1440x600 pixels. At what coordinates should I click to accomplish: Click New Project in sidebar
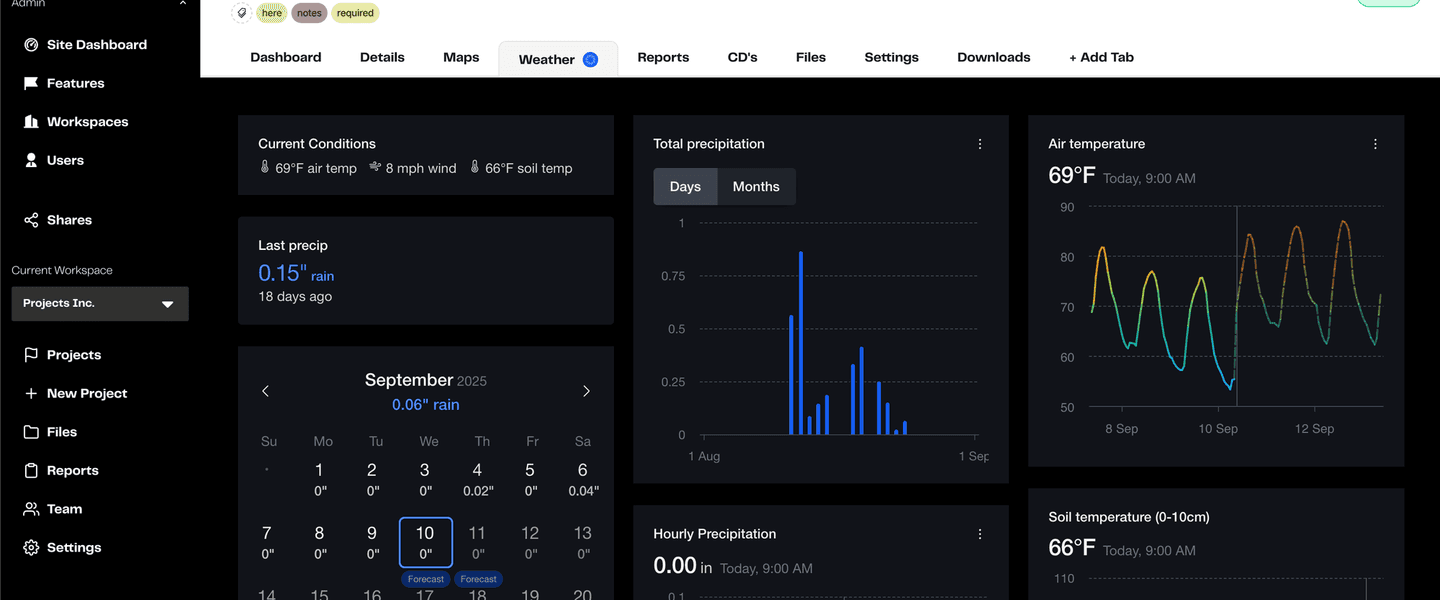pos(86,394)
